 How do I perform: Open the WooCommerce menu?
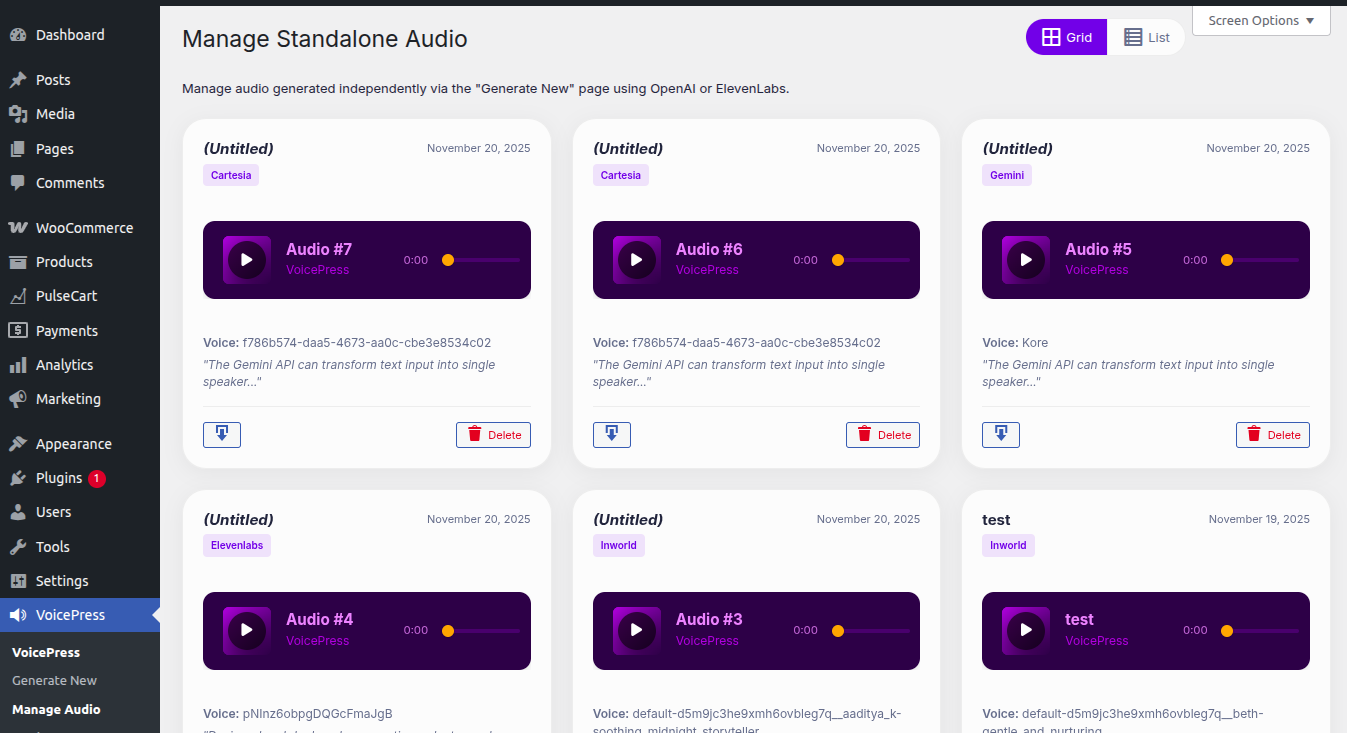click(84, 228)
